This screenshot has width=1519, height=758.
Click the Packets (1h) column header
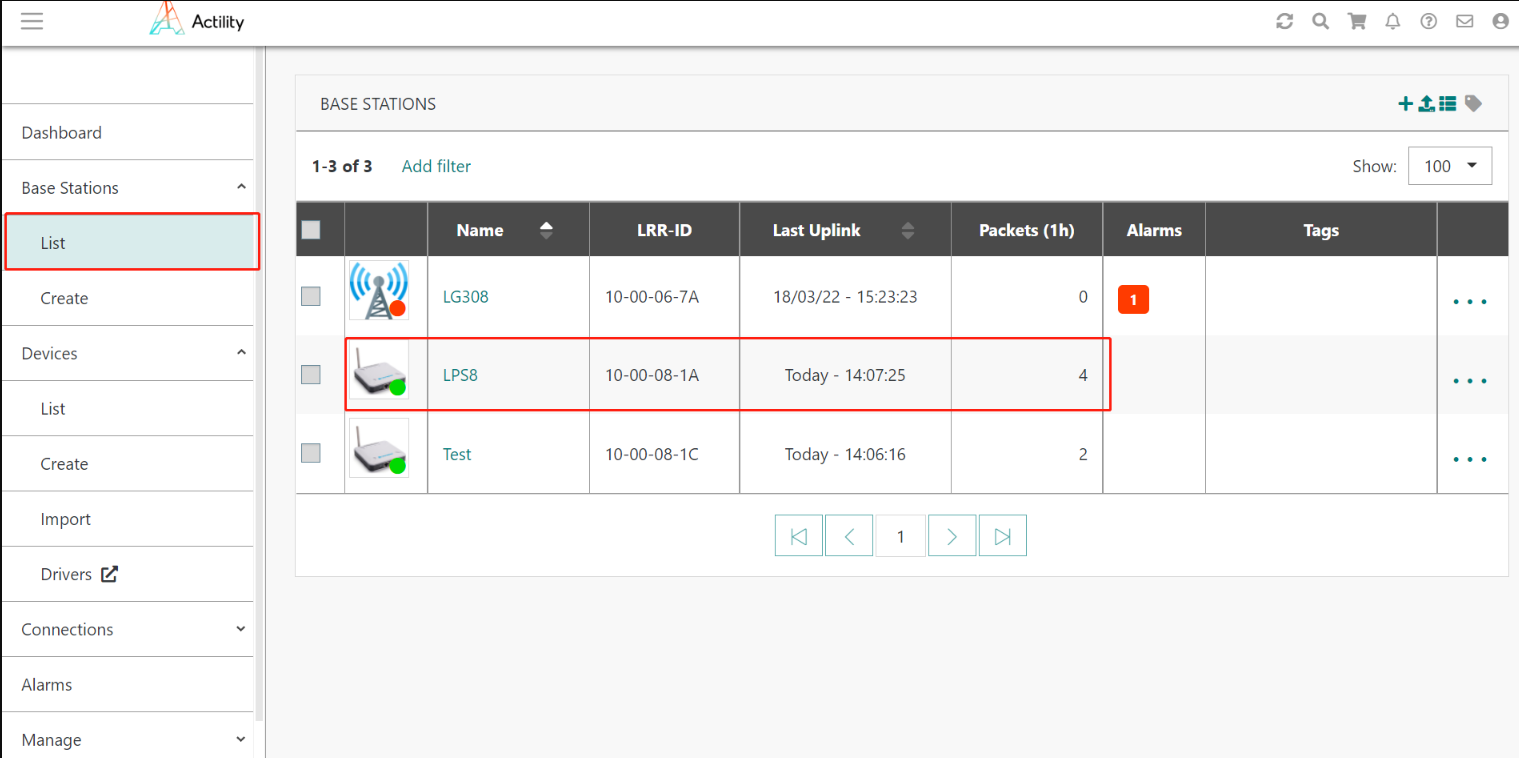pos(1027,230)
